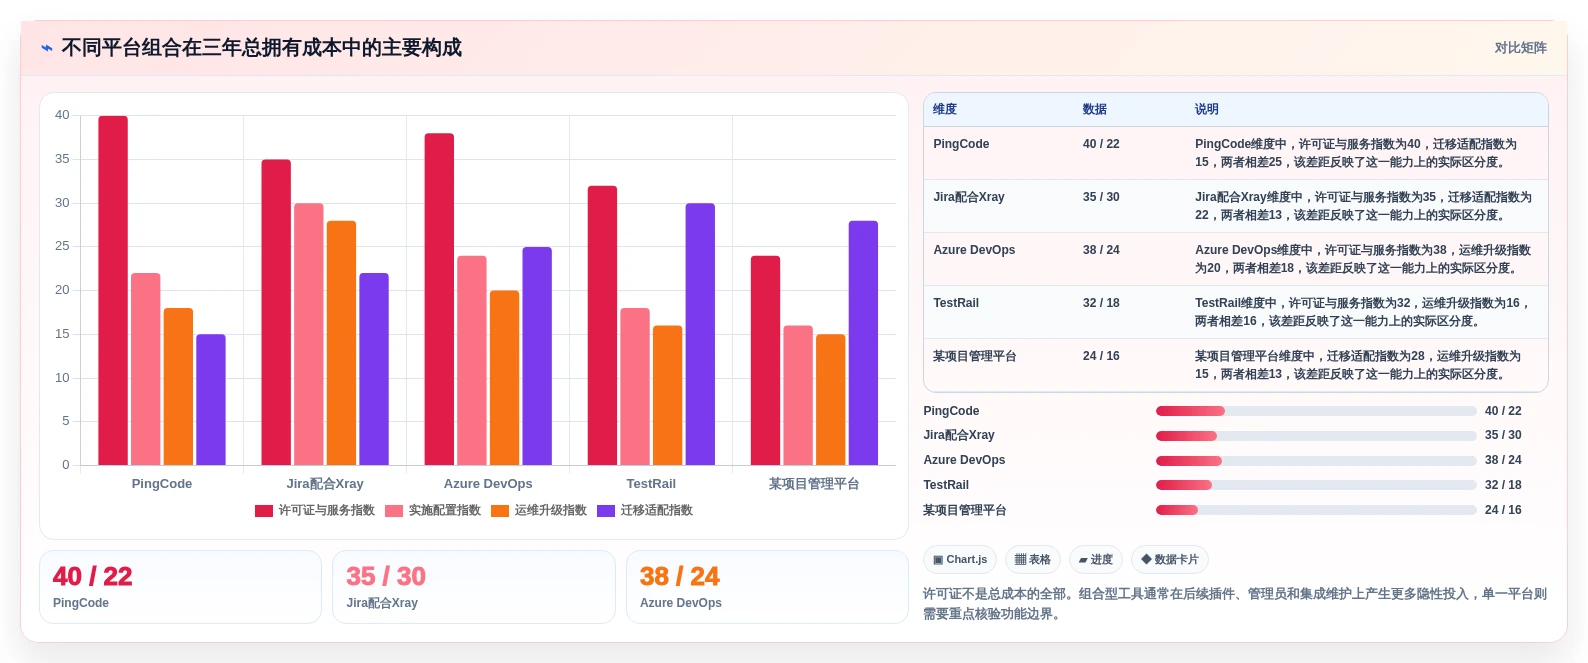
Task: Select the Jira配合Xray 35 / 30 stat card
Action: pyautogui.click(x=474, y=587)
